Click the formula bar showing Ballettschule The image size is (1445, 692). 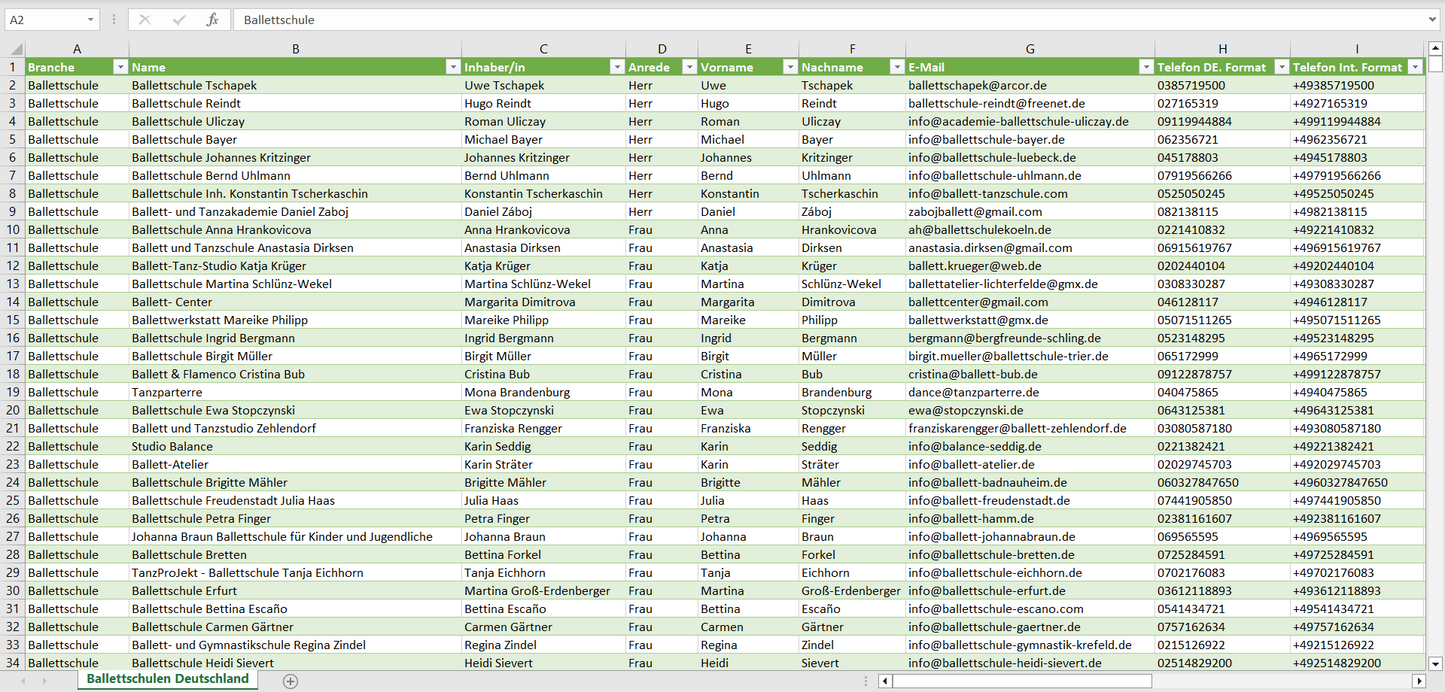pos(800,20)
